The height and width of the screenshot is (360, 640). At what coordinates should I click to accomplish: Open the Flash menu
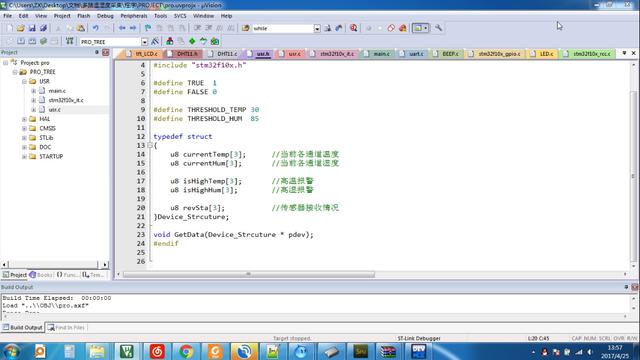[84, 16]
